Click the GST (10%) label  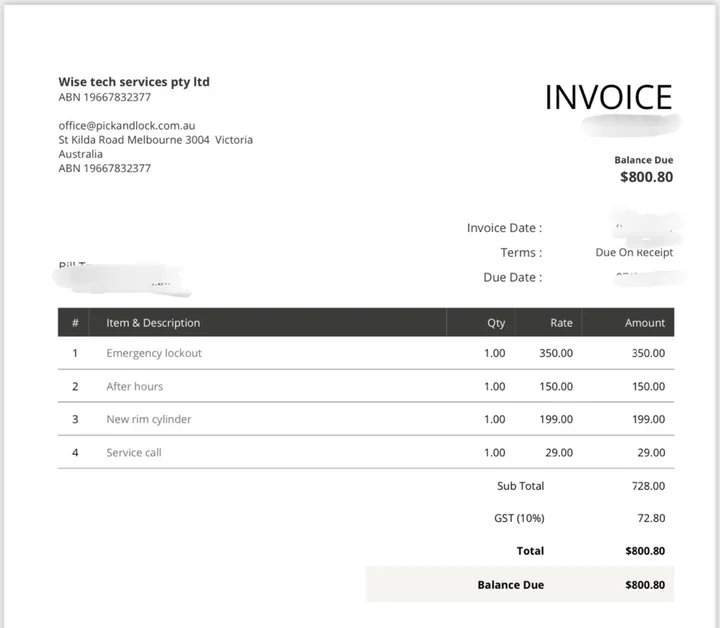(x=521, y=518)
